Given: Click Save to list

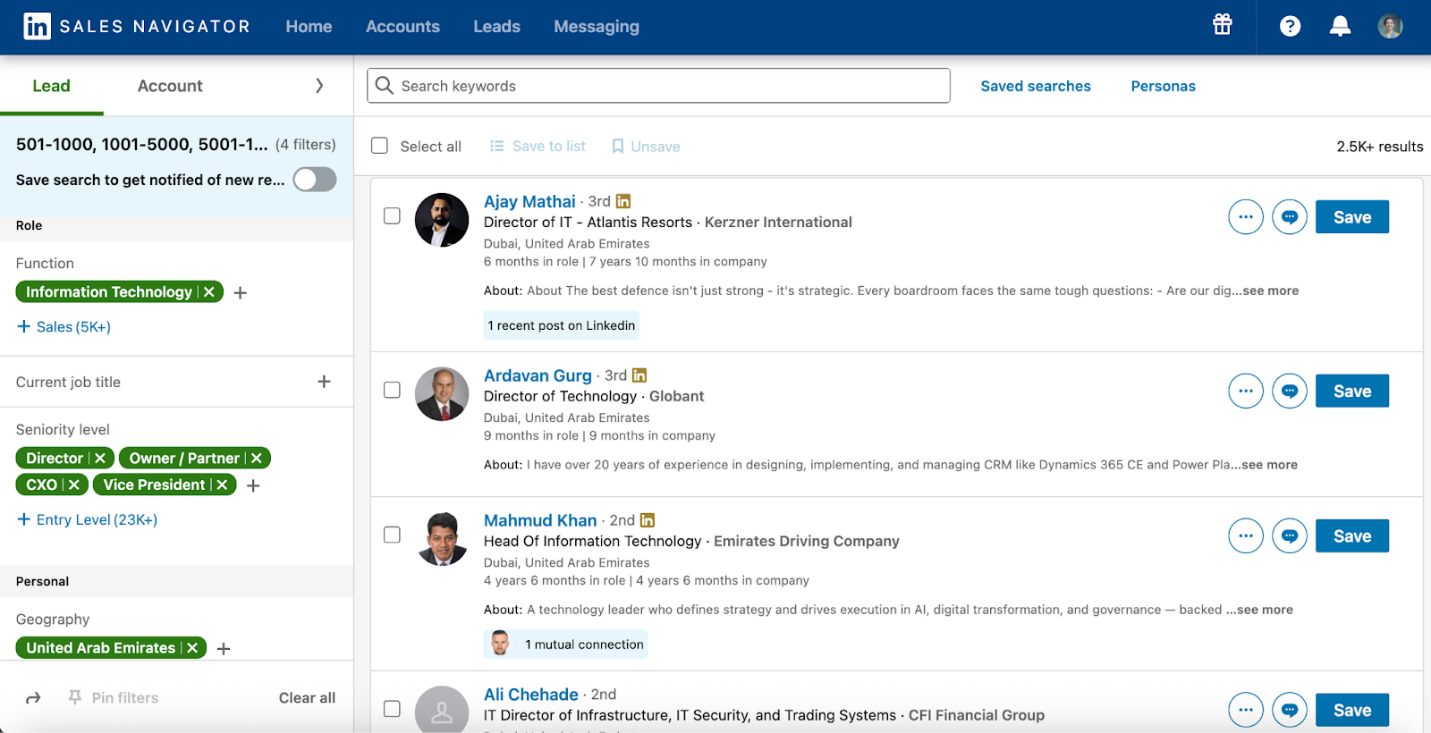Looking at the screenshot, I should (538, 146).
